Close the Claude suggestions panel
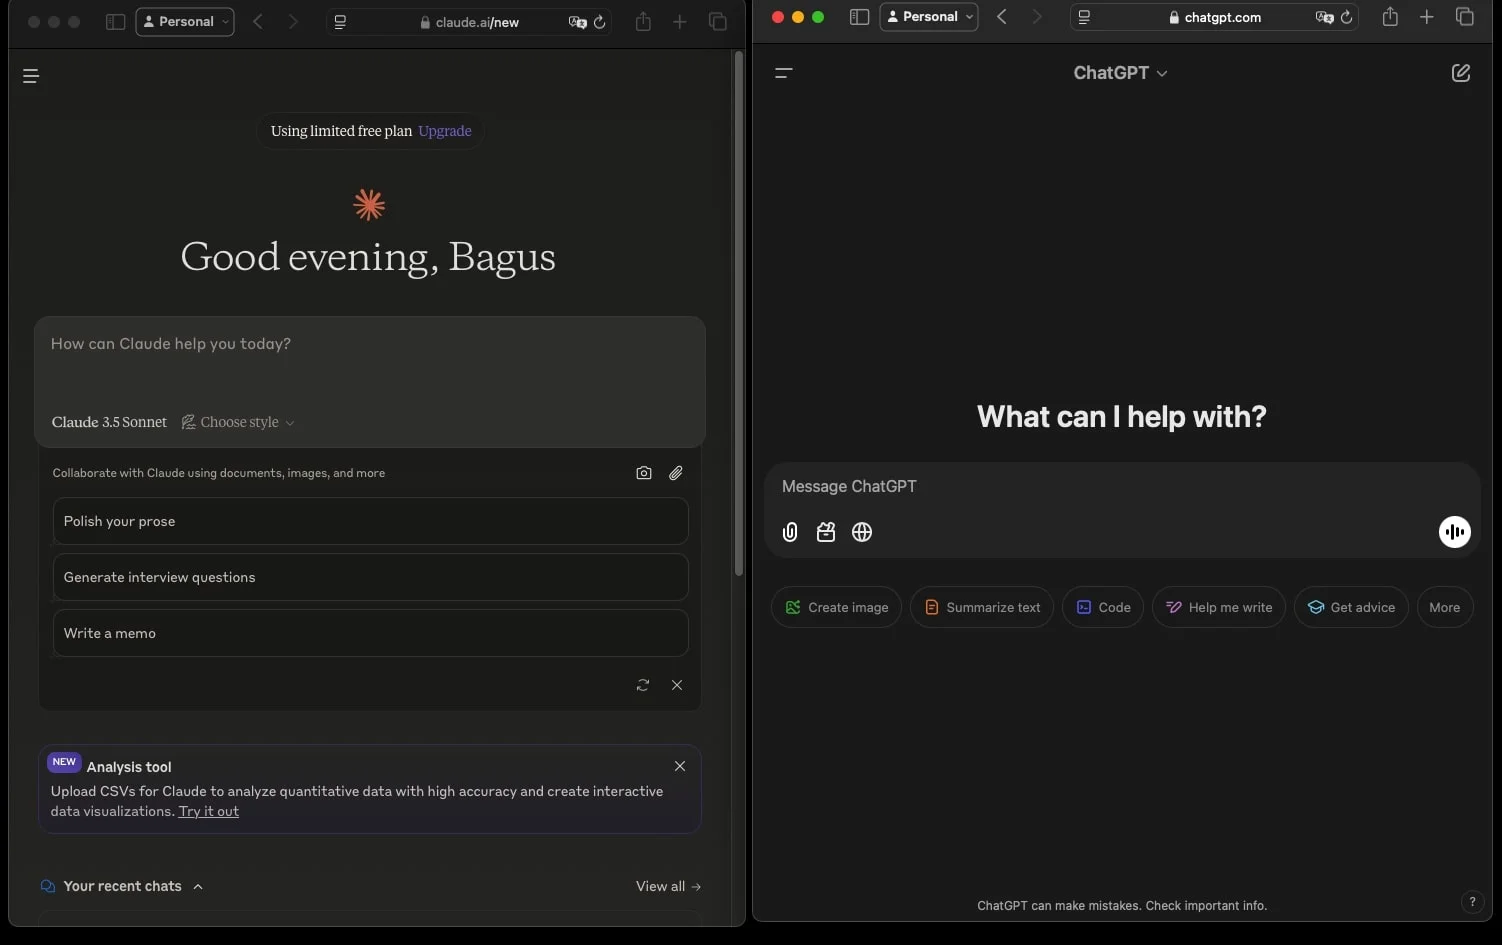The width and height of the screenshot is (1502, 945). coord(677,685)
